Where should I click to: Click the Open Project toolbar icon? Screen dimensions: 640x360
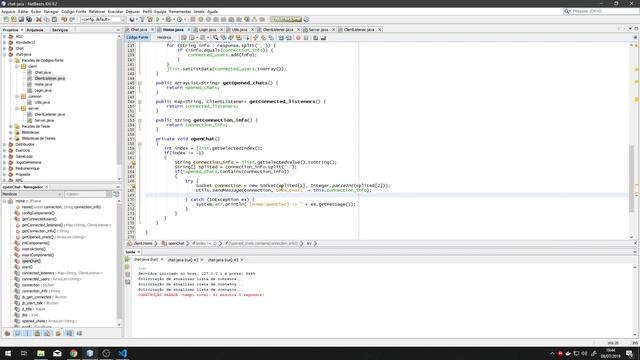(x=21, y=20)
